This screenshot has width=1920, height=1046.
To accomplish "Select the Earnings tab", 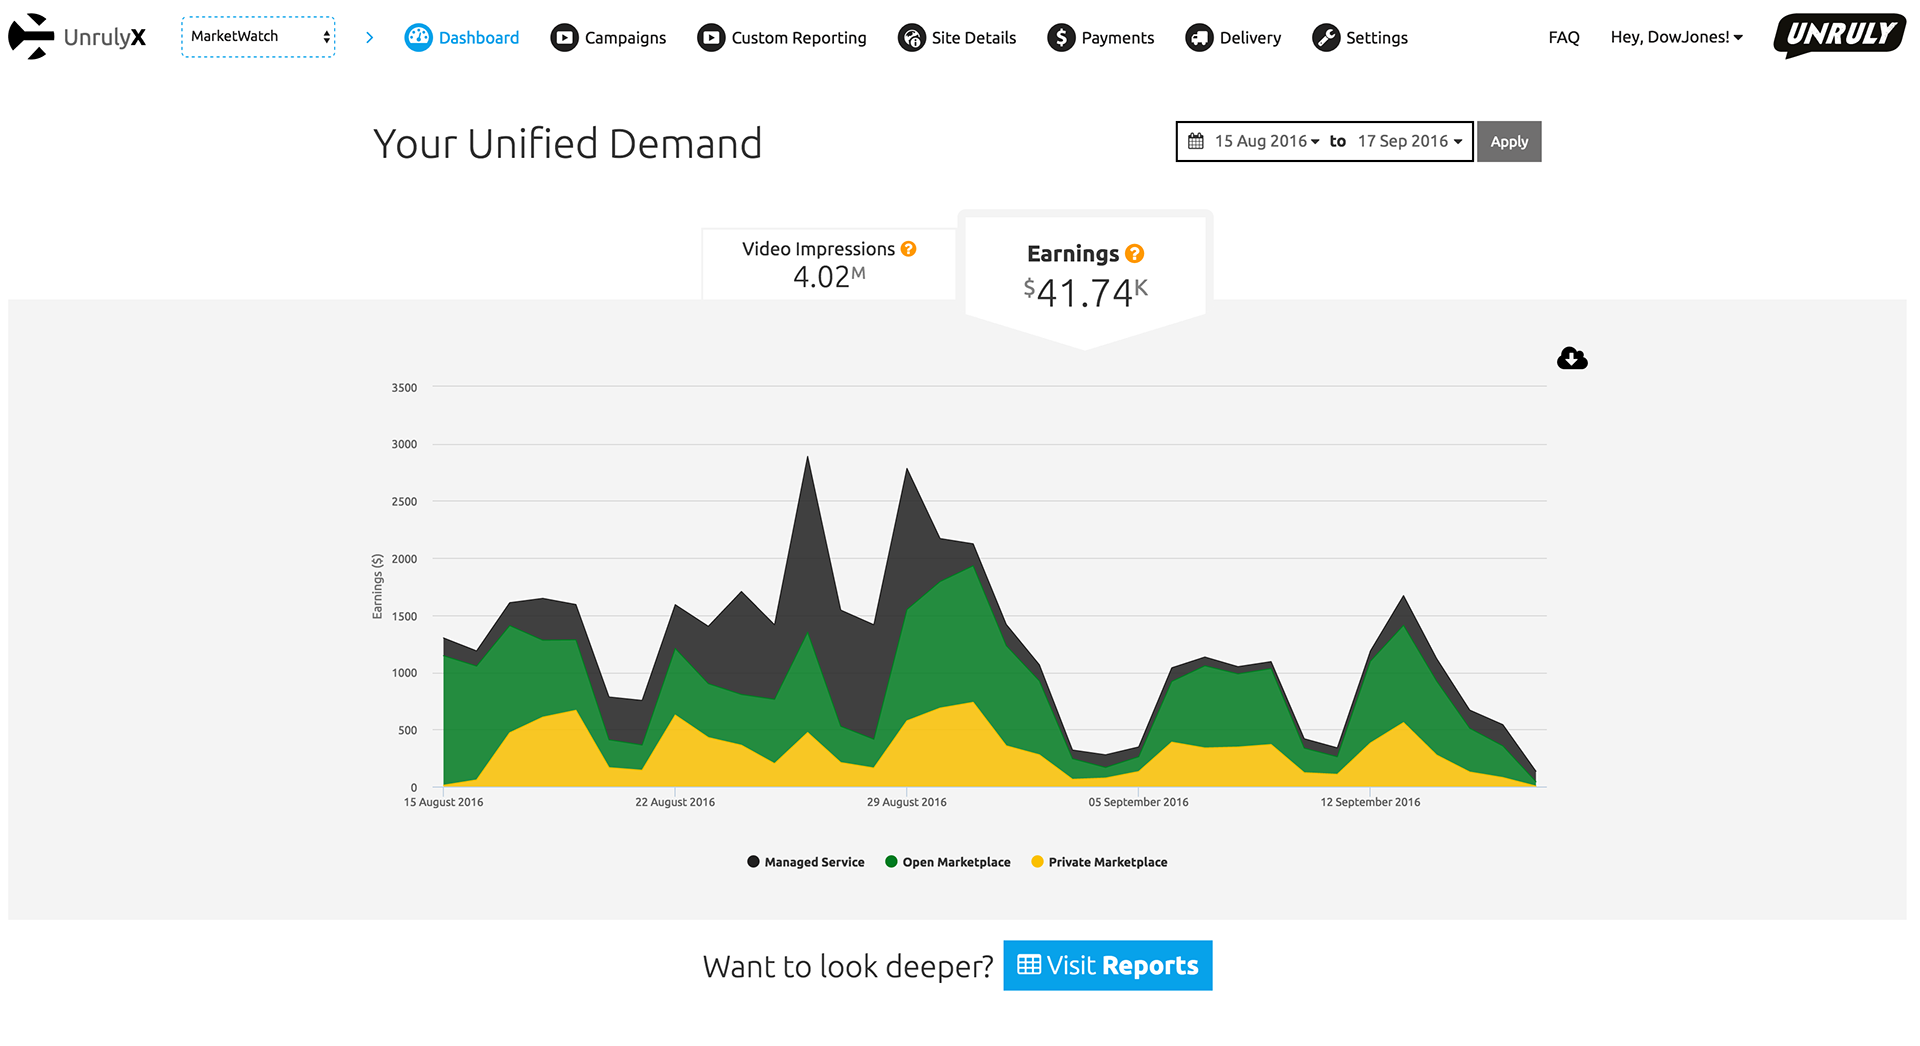I will (1085, 277).
